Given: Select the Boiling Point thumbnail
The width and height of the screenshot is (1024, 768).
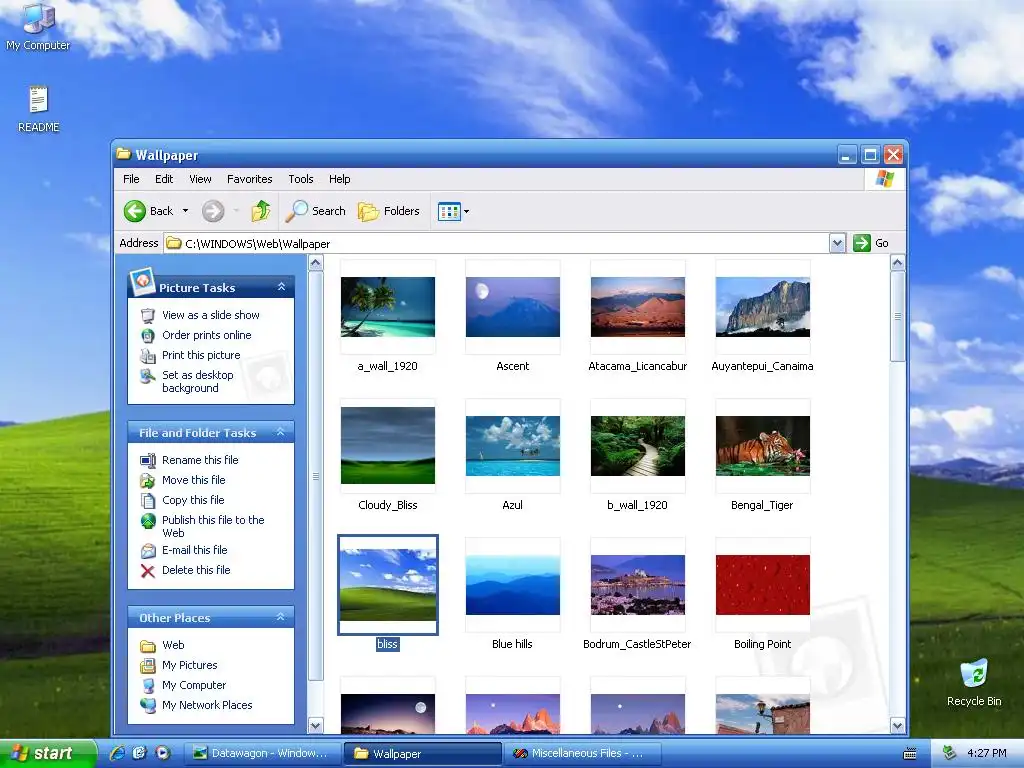Looking at the screenshot, I should point(763,584).
